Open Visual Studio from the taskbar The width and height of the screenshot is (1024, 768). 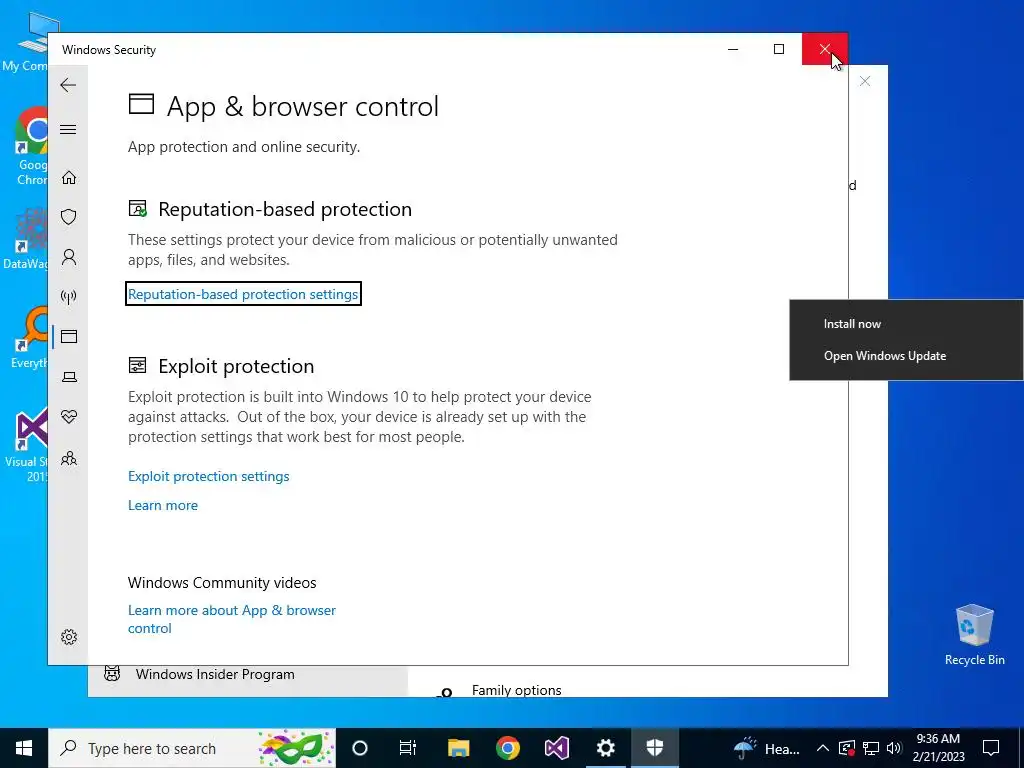557,748
